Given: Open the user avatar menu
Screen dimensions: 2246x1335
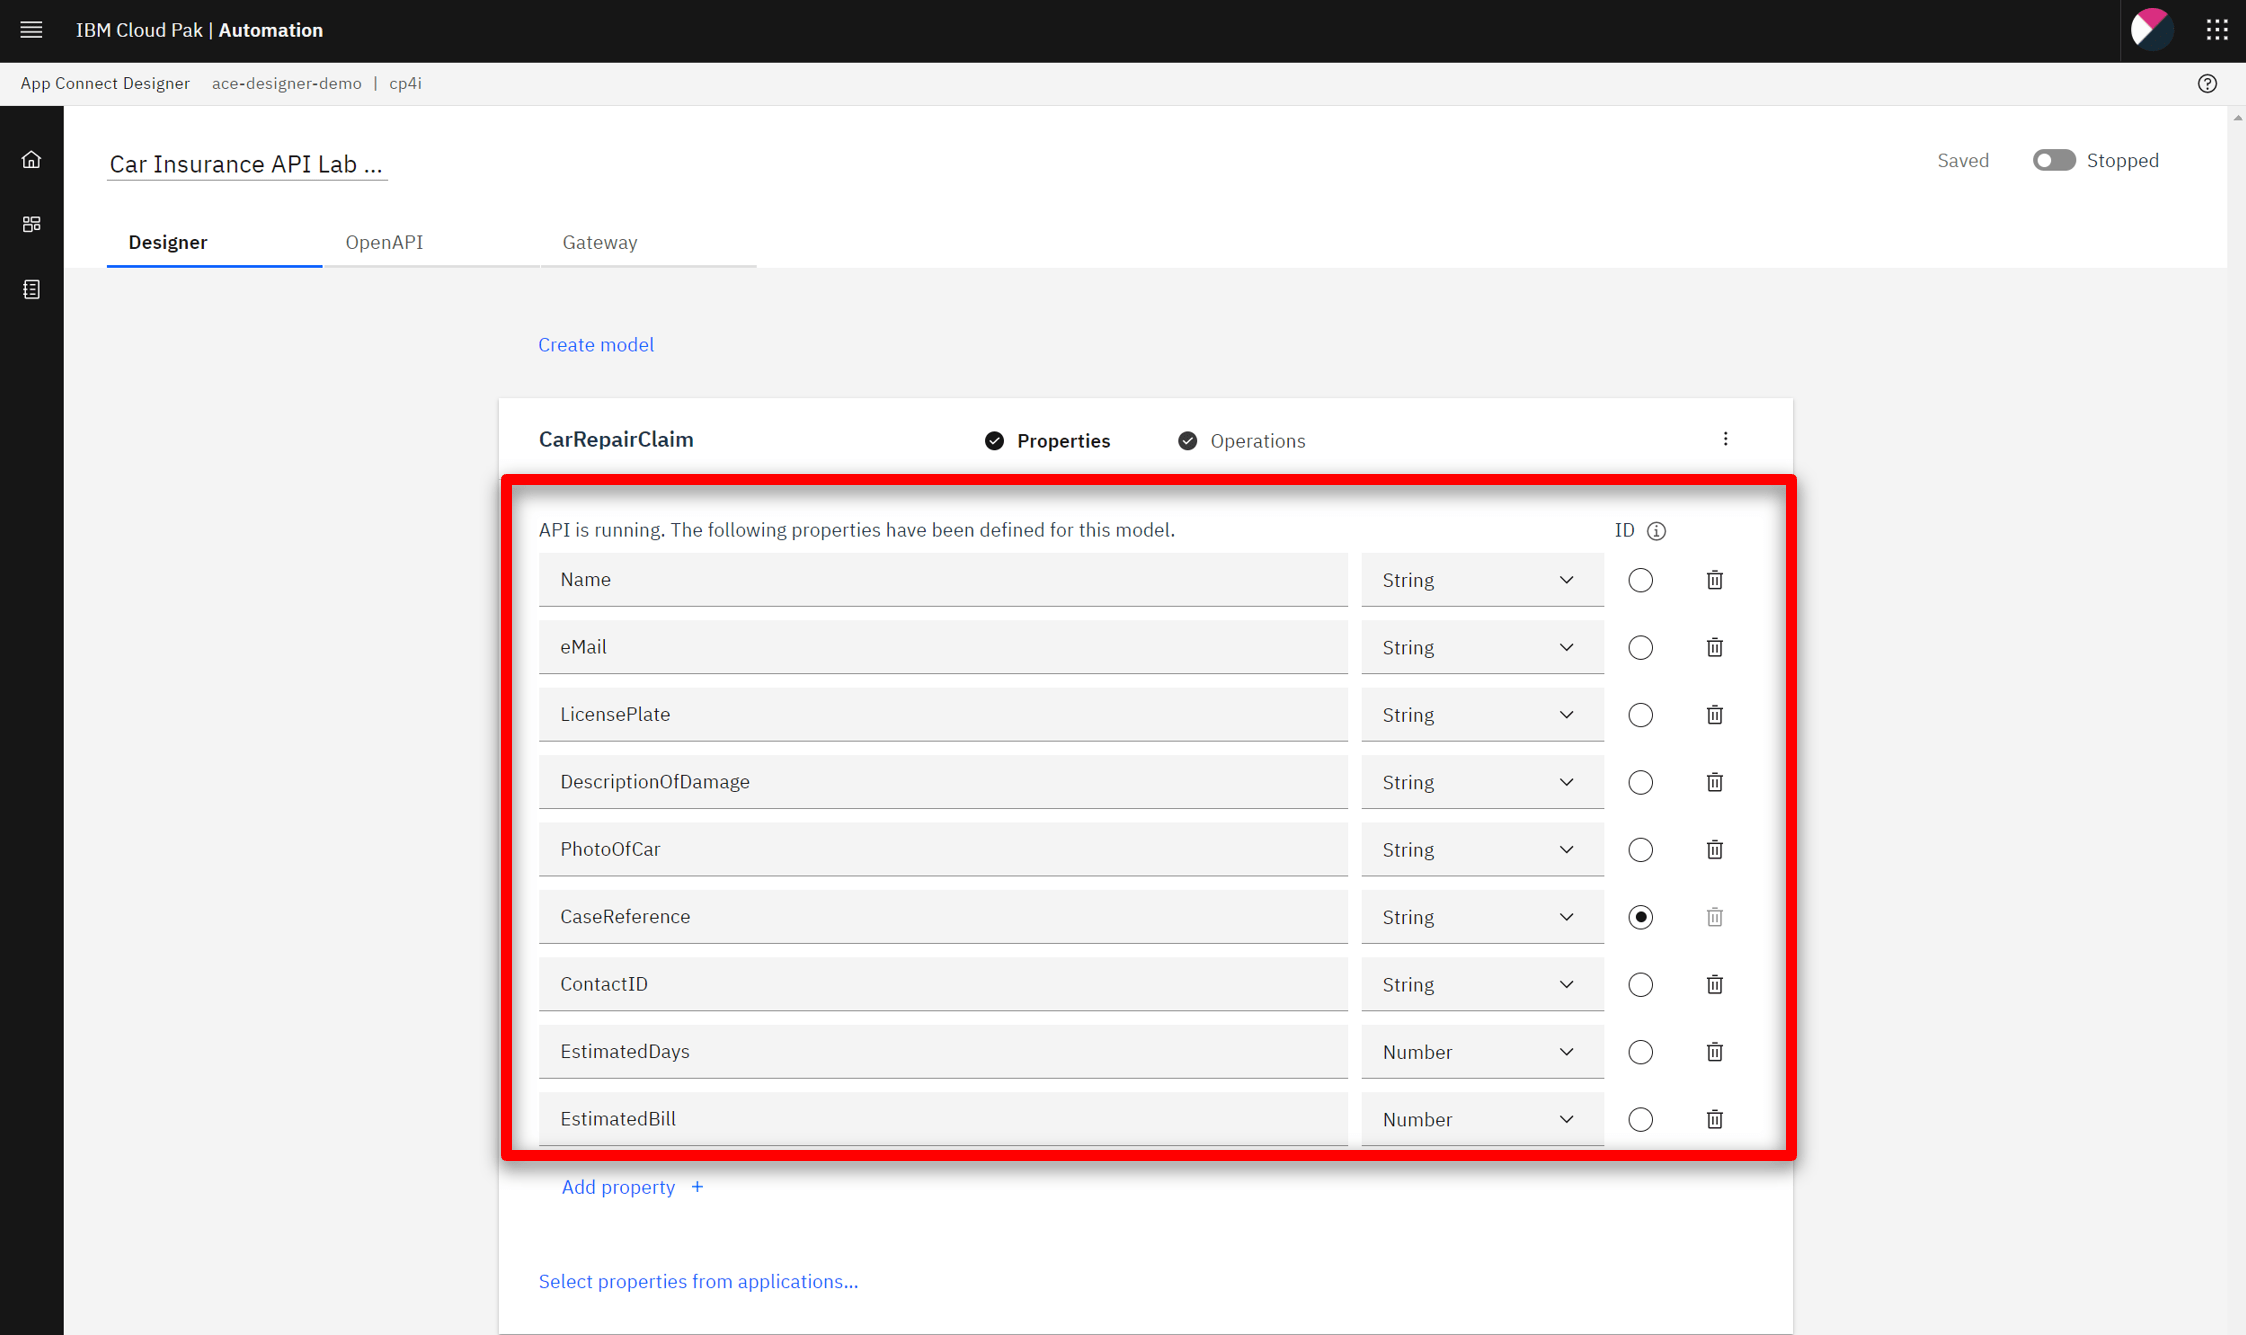Looking at the screenshot, I should pyautogui.click(x=2150, y=30).
